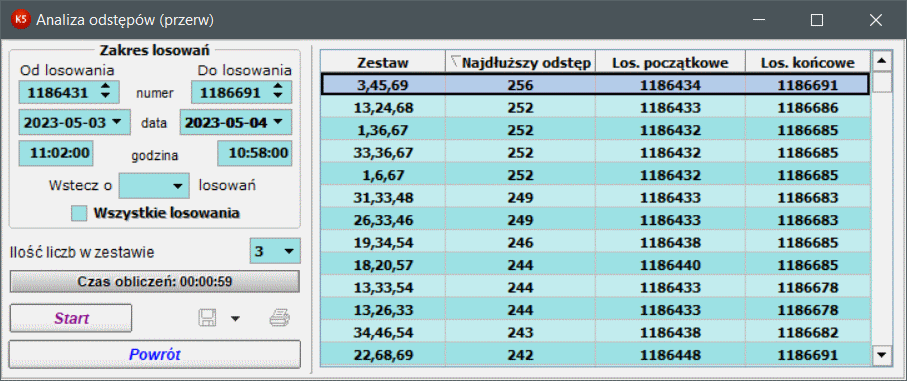Select the row with set 33,36,67
This screenshot has height=381, width=907.
coord(595,153)
